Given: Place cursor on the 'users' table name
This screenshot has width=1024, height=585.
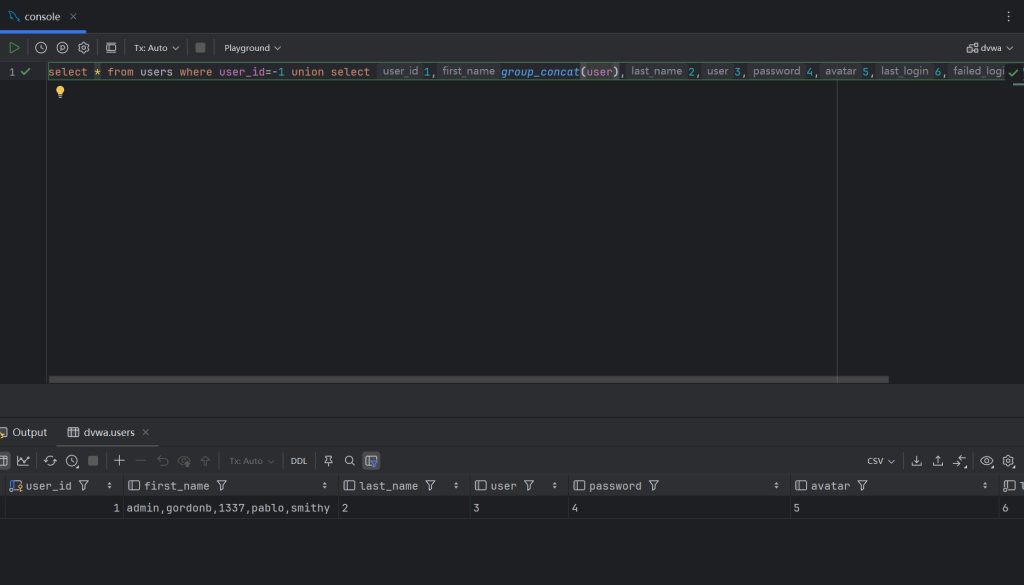Looking at the screenshot, I should [157, 72].
